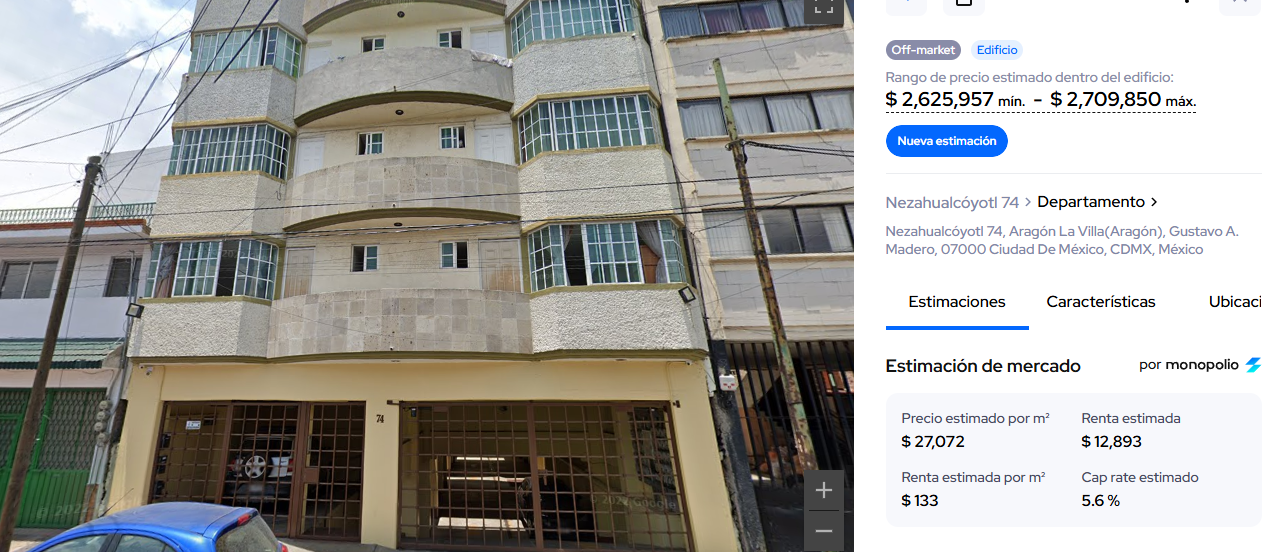Toggle fullscreen street view image
1271x552 pixels.
[822, 6]
